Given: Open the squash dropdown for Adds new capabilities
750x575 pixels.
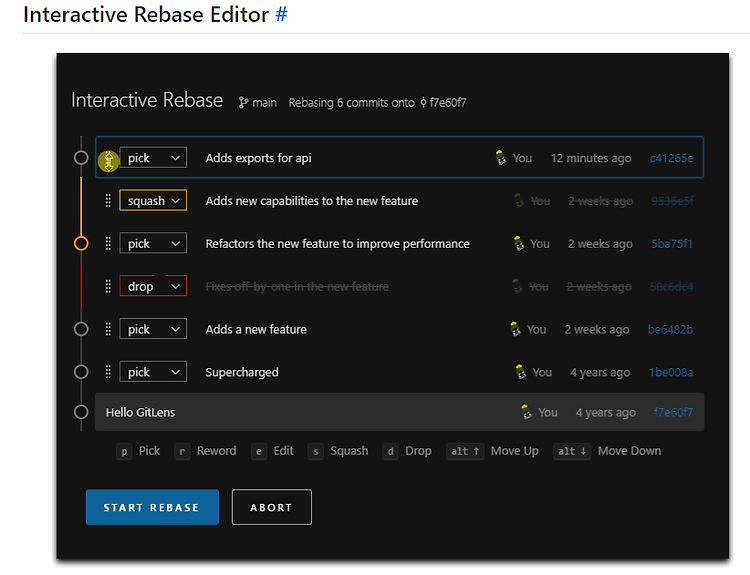Looking at the screenshot, I should coord(153,201).
